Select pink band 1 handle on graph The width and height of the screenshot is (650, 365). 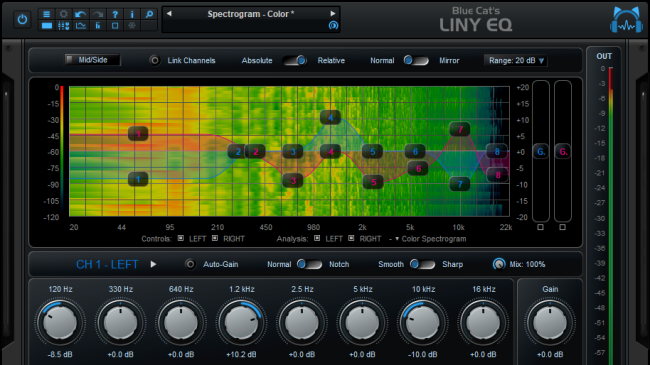pos(138,134)
